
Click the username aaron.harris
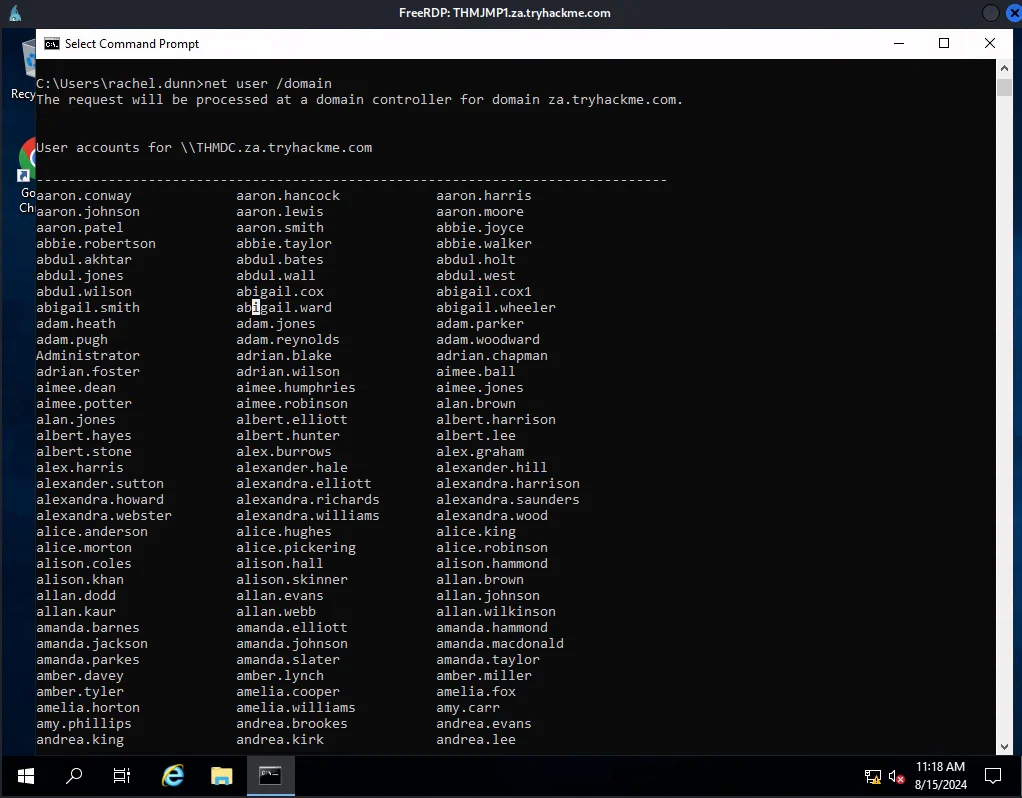click(484, 196)
